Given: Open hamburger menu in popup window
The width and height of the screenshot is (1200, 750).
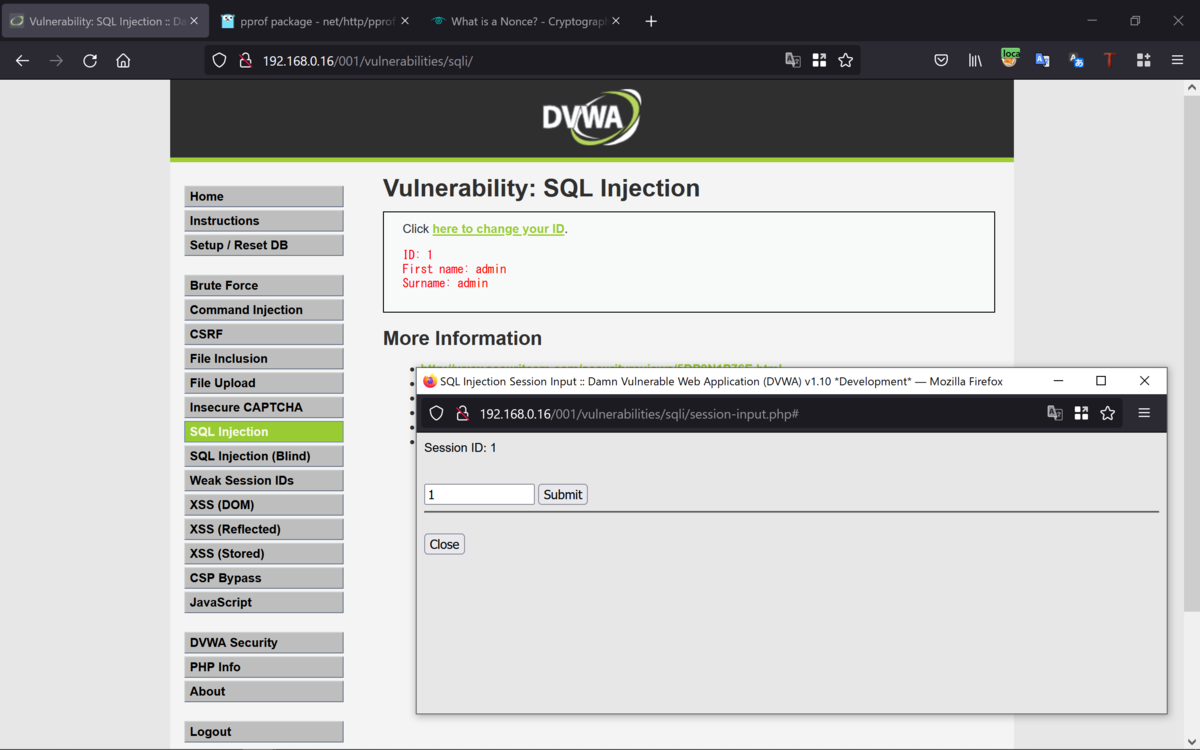Looking at the screenshot, I should [x=1144, y=413].
